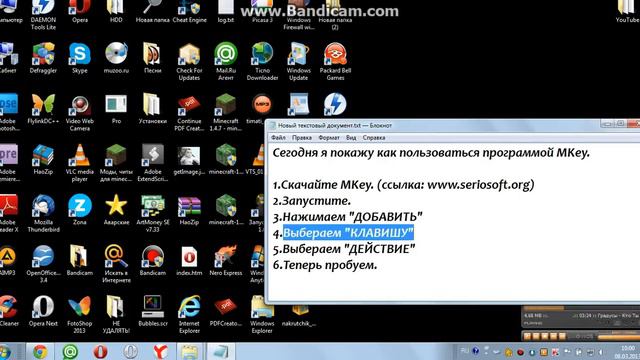The height and width of the screenshot is (360, 640).
Task: Select the Bubbles.scr icon
Action: (153, 311)
